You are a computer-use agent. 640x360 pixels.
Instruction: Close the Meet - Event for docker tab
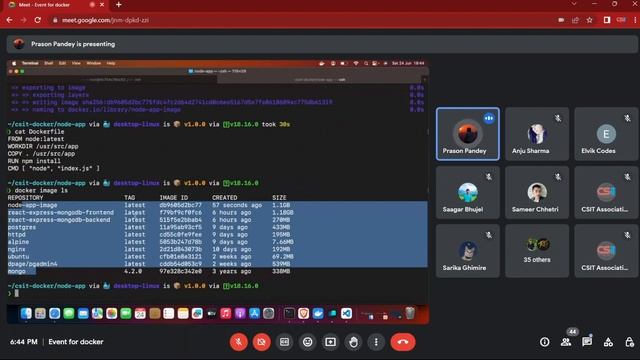point(102,5)
